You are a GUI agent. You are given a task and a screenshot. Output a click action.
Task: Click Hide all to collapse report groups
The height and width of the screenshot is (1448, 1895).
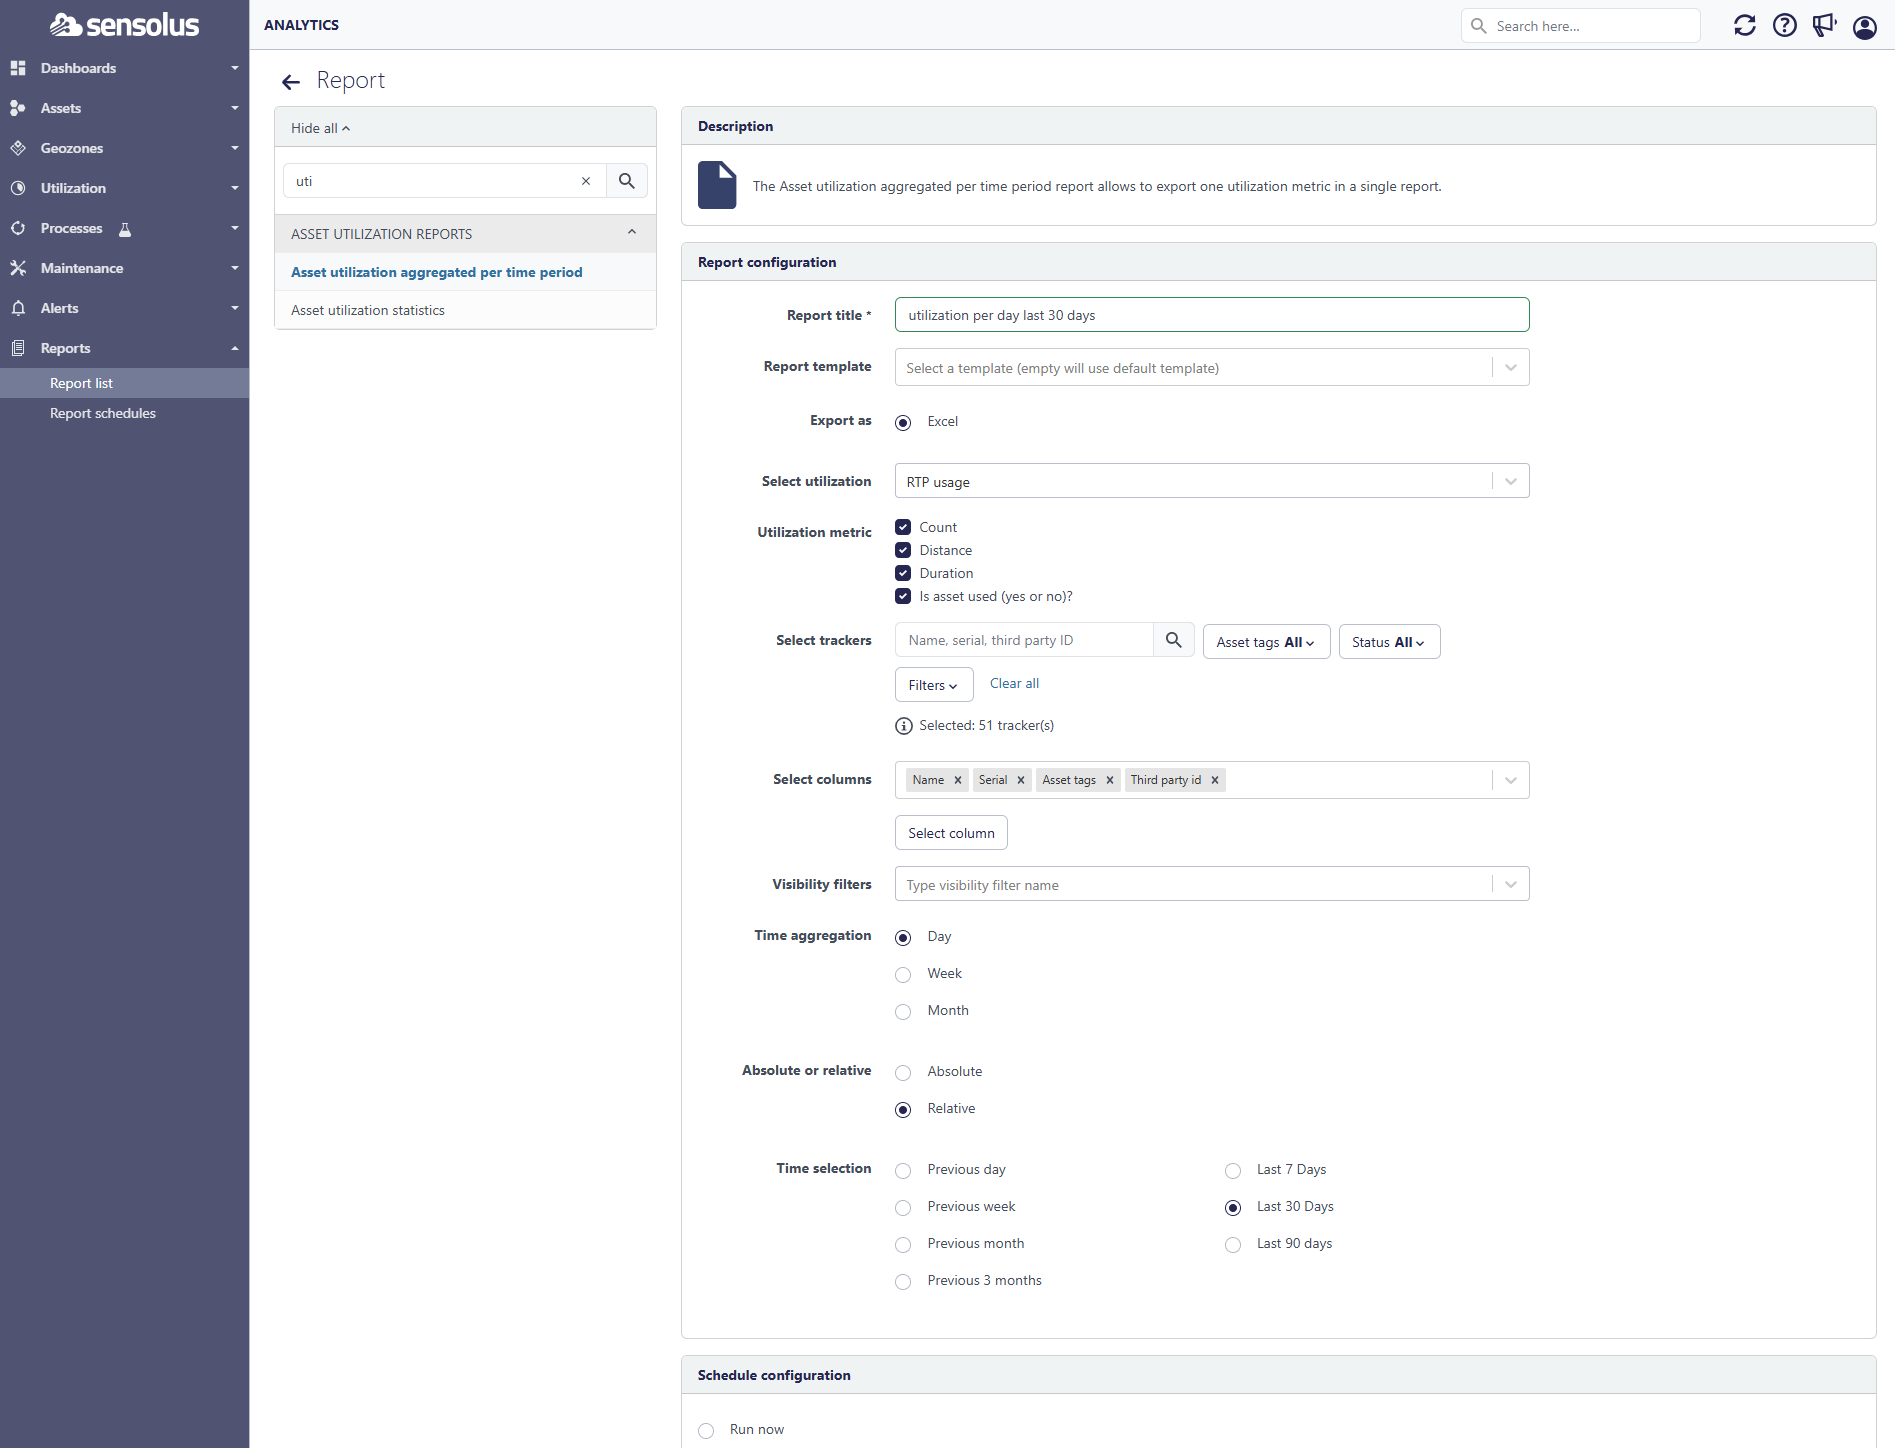320,128
